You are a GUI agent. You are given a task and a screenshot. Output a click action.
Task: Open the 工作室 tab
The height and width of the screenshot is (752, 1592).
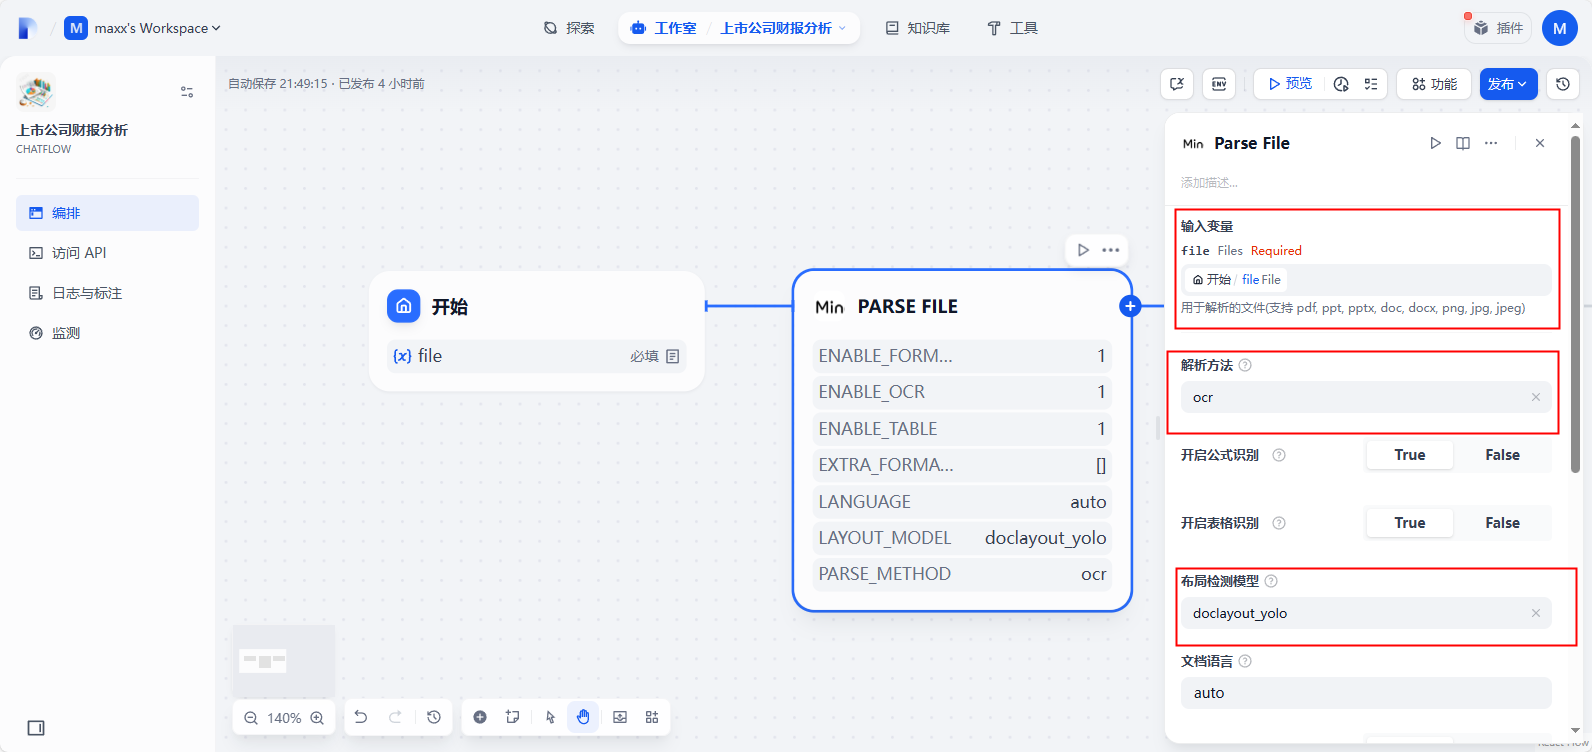[664, 28]
